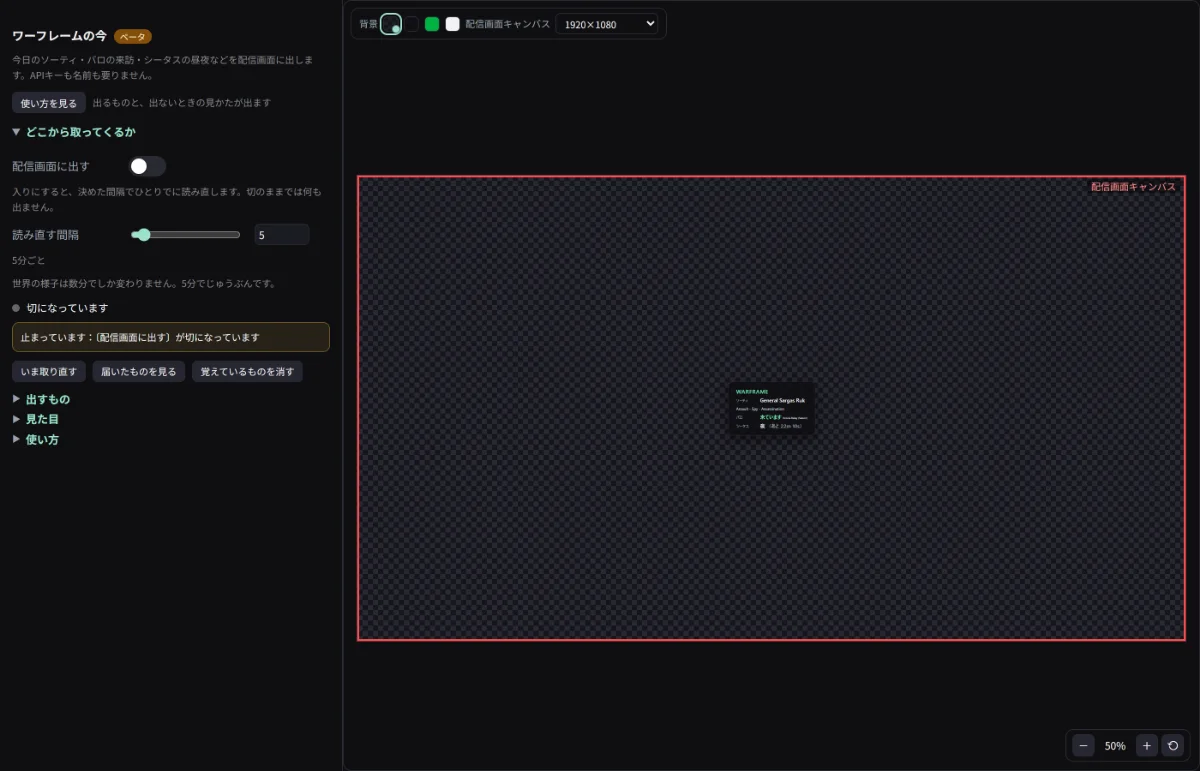Open the 1920×1080 canvas size dropdown
The image size is (1200, 771).
coord(607,24)
